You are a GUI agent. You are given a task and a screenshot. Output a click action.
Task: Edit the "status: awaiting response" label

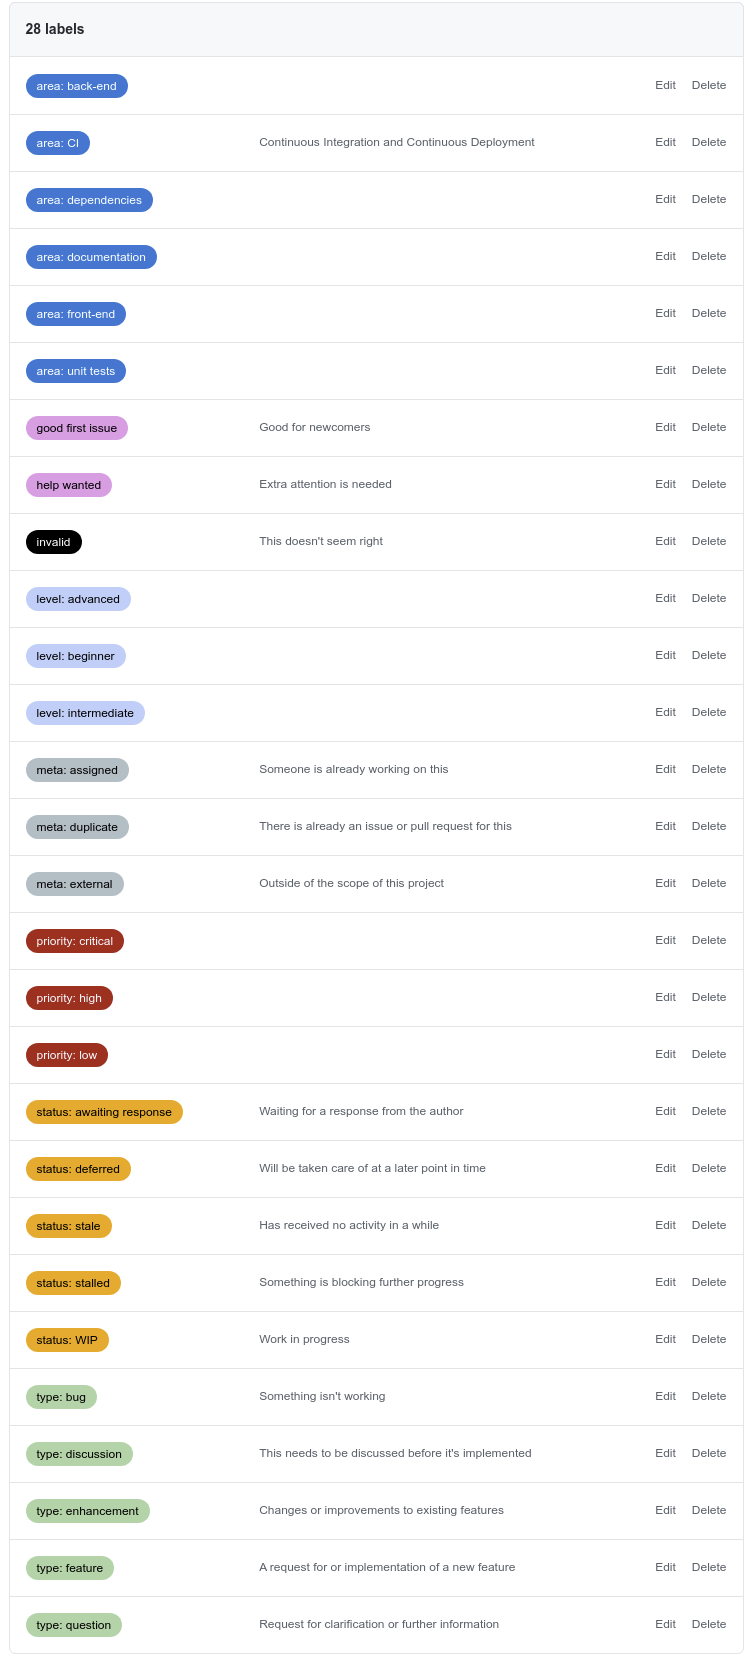[x=665, y=1111]
